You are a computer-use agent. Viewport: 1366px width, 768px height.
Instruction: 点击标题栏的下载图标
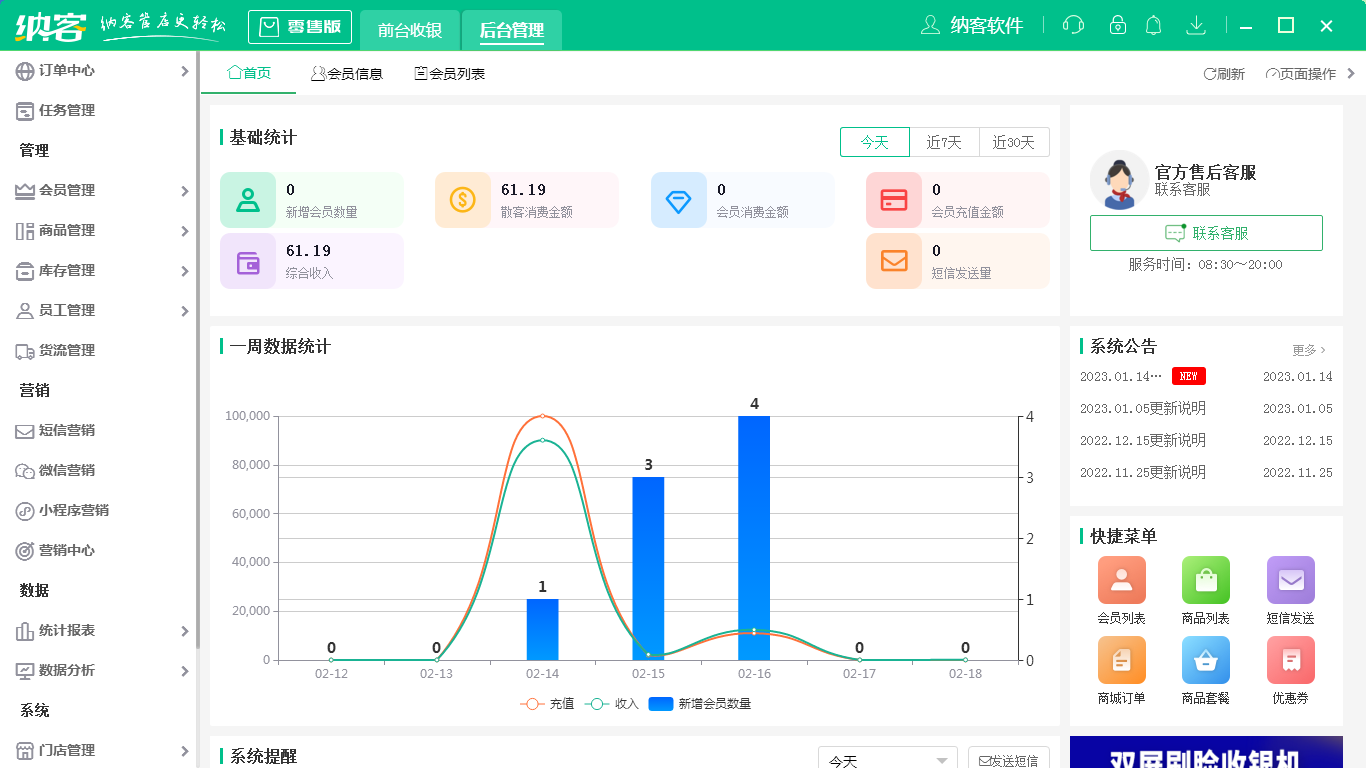(x=1196, y=25)
